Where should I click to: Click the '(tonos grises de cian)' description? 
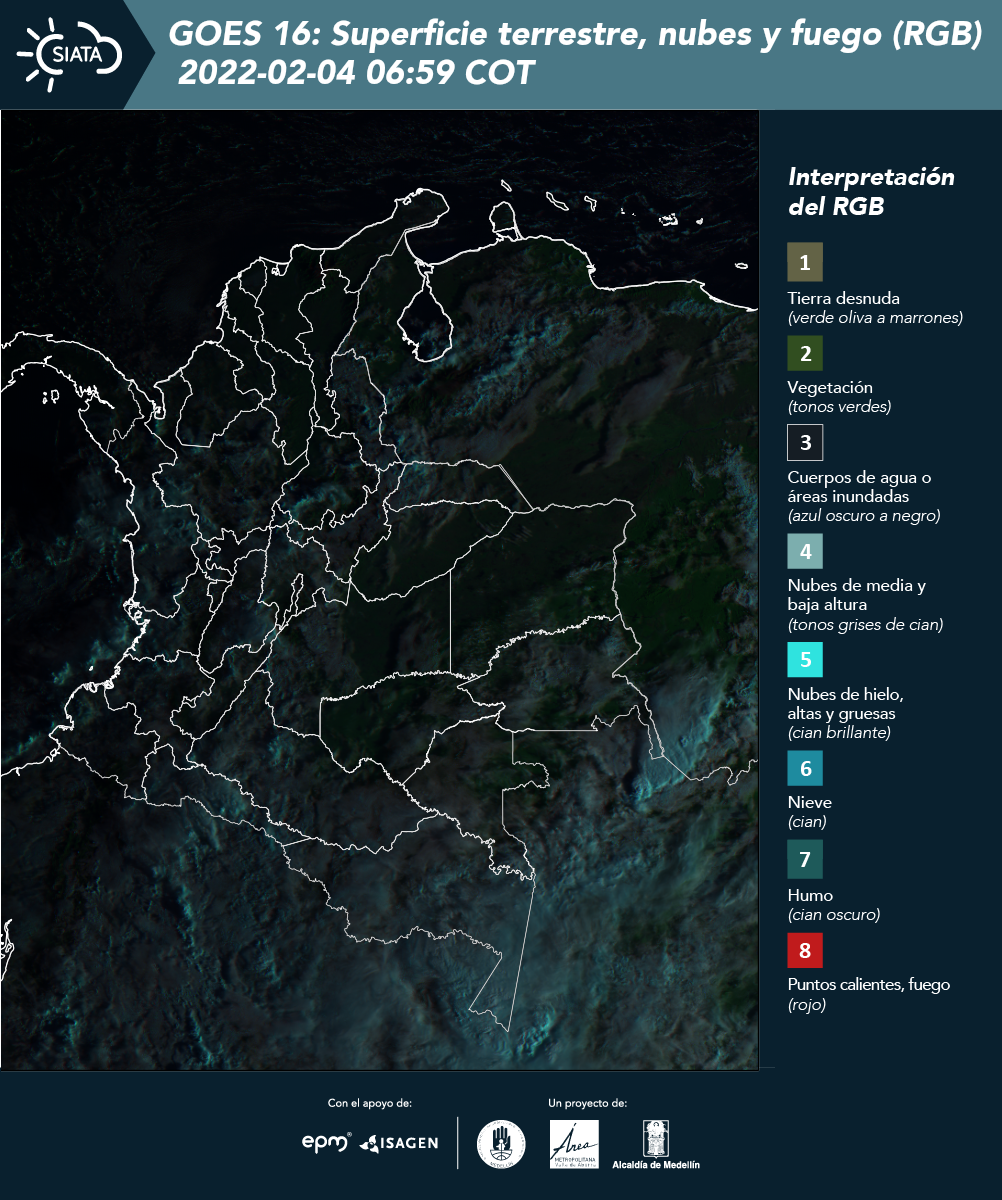pos(866,625)
